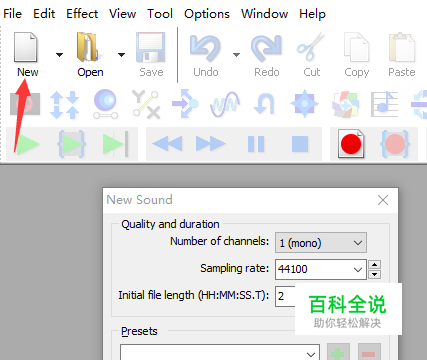
Task: Click the Undo toolbar icon
Action: (205, 49)
